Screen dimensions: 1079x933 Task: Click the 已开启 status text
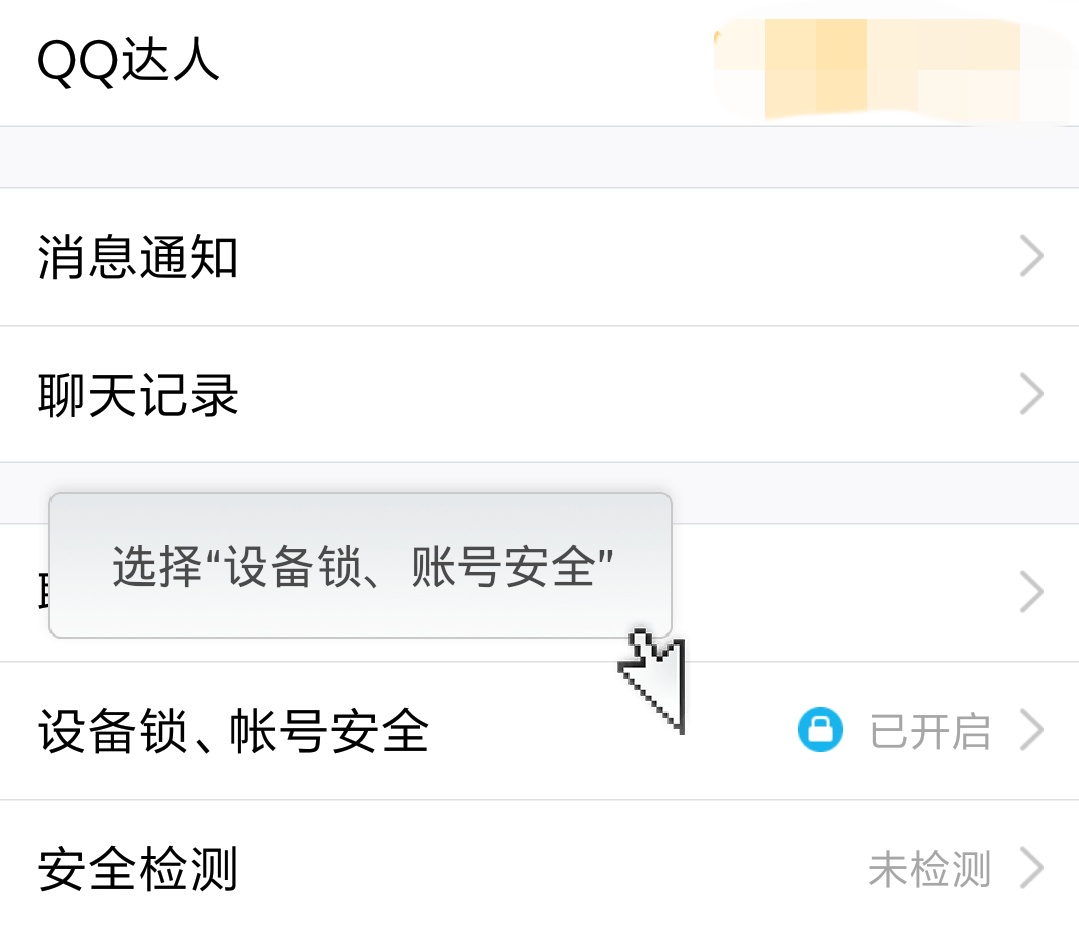930,731
